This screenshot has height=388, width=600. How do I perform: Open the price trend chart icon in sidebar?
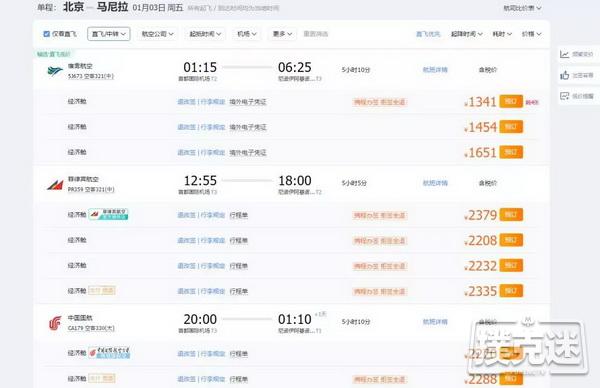tap(564, 54)
